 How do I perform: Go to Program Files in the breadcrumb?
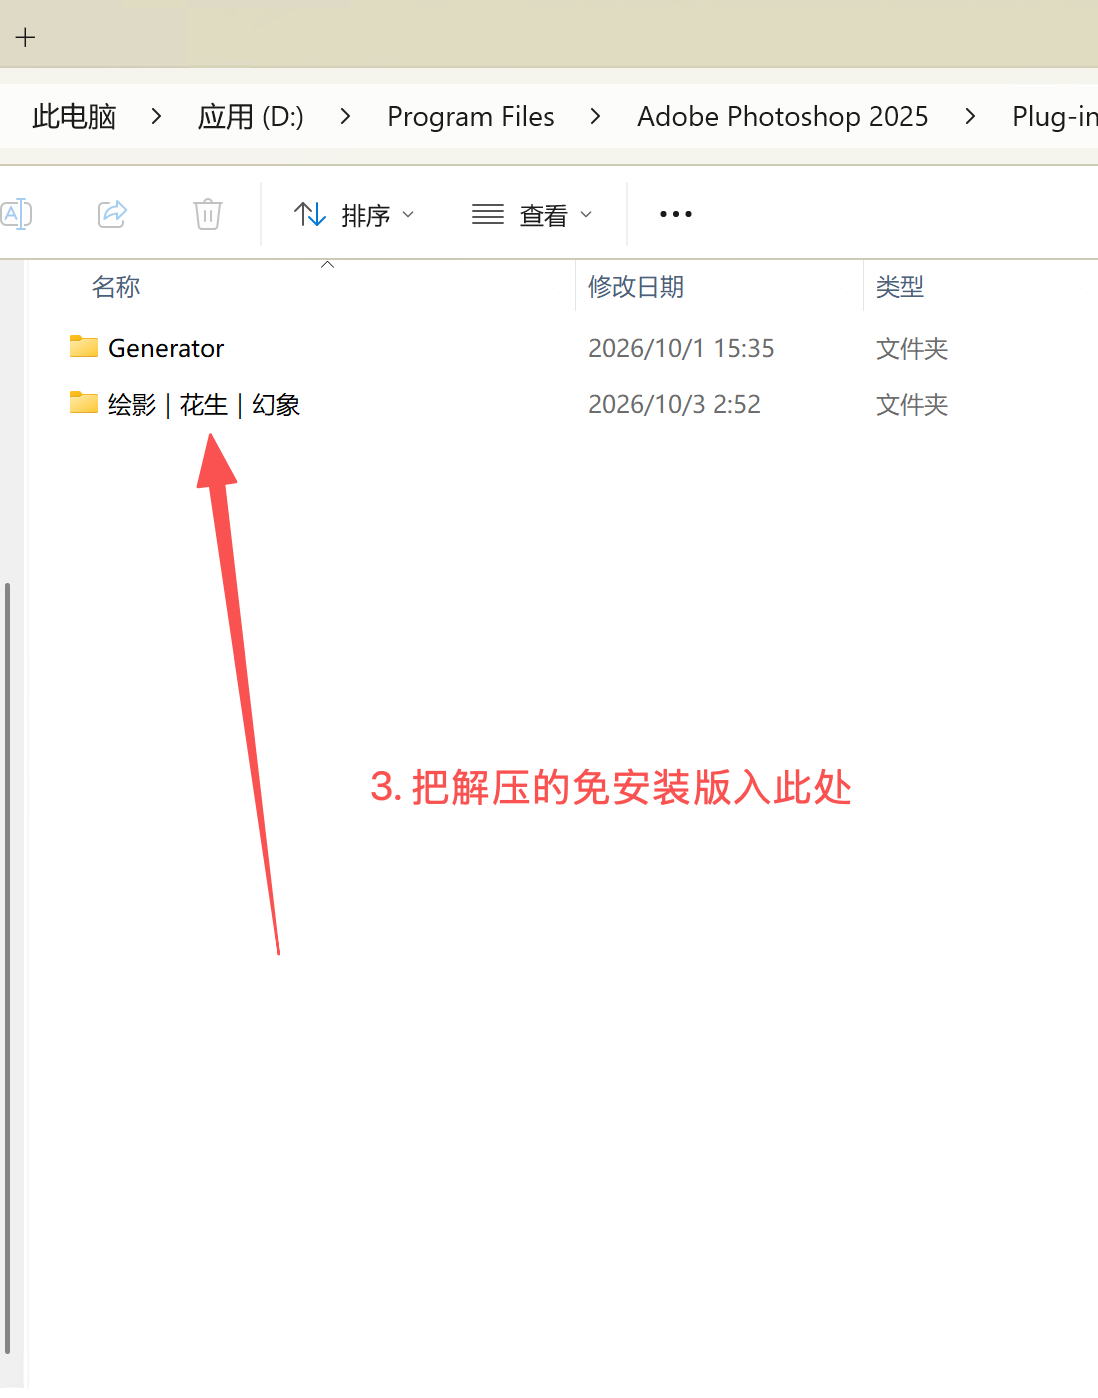tap(471, 117)
